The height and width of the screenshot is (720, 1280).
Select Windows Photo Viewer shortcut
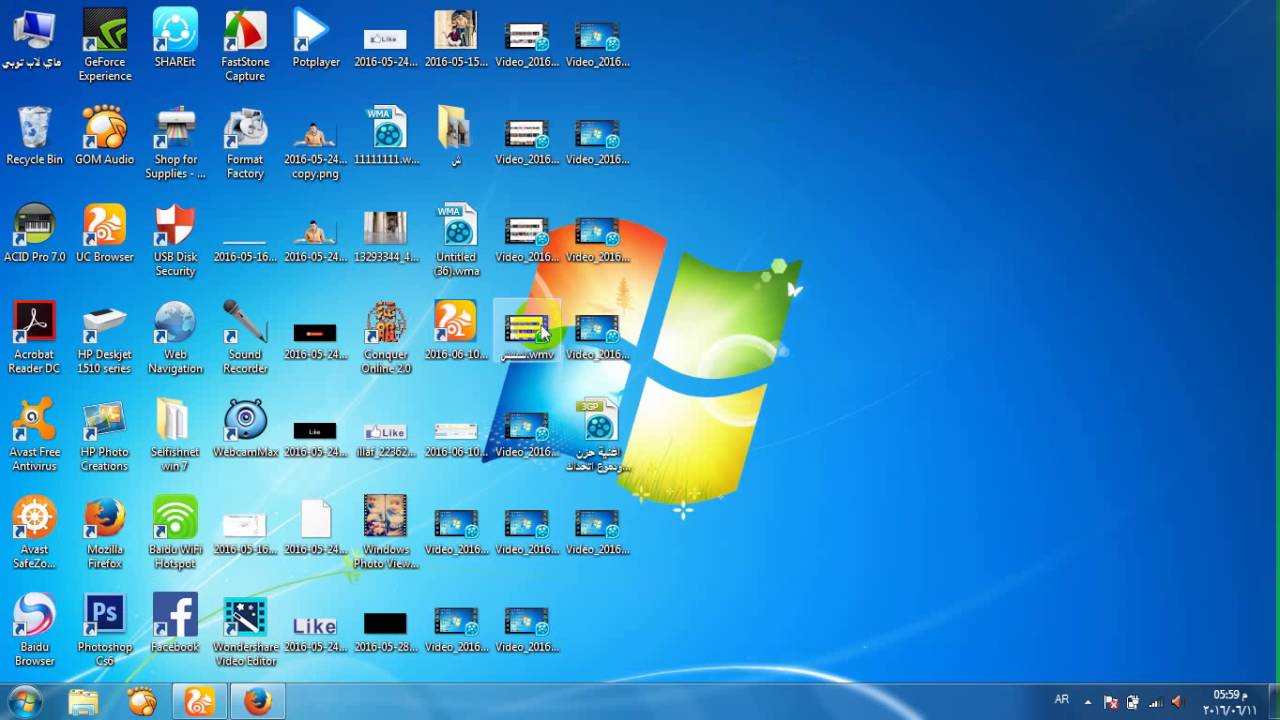pos(386,532)
